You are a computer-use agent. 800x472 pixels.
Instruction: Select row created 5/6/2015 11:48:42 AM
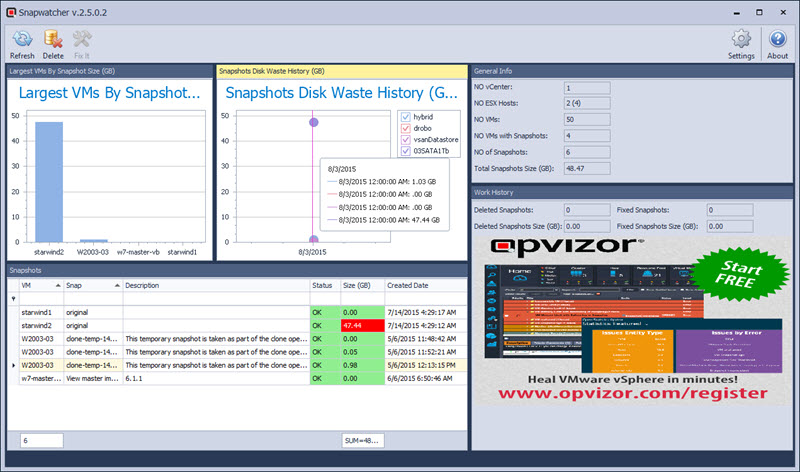coord(243,339)
